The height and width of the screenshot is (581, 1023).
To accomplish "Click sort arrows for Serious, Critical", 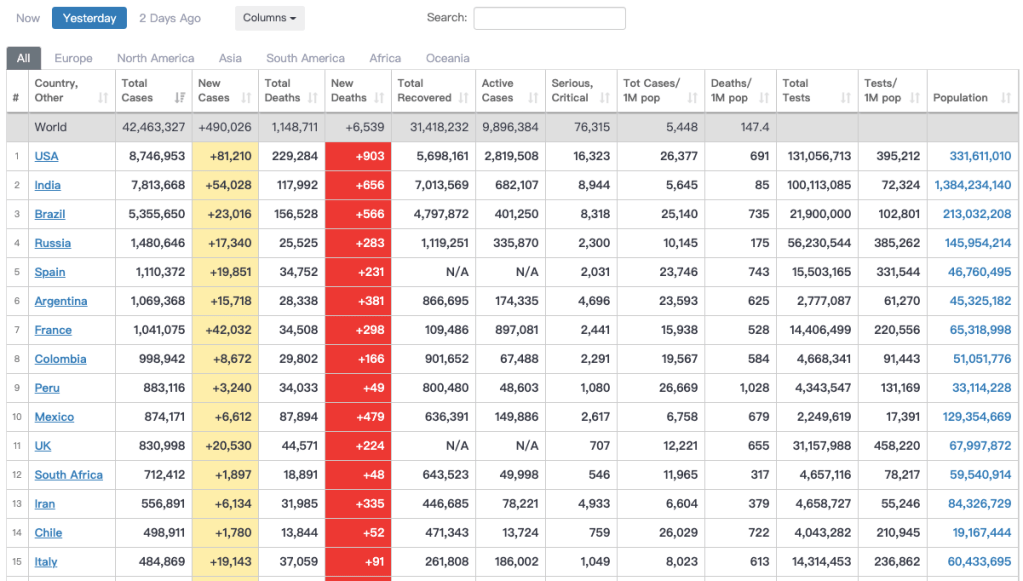I will (x=605, y=98).
